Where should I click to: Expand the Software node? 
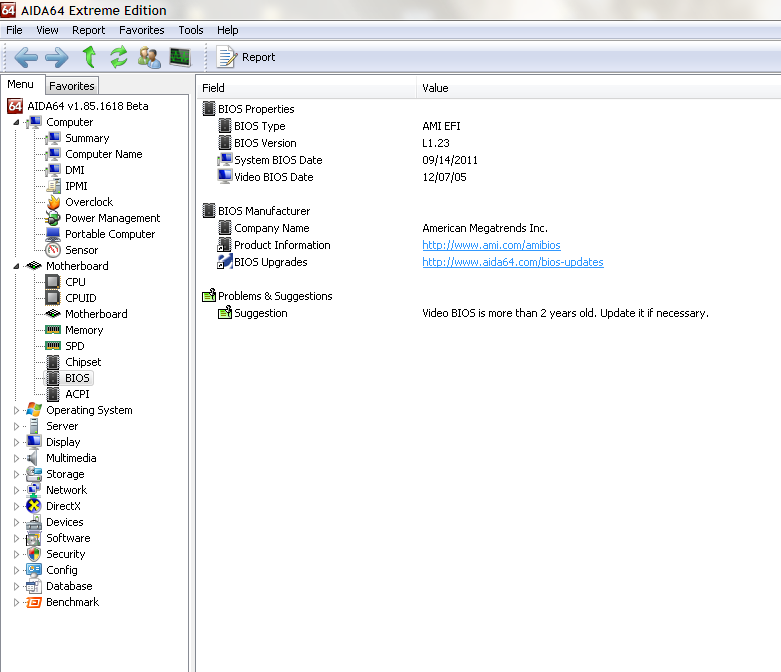[16, 538]
